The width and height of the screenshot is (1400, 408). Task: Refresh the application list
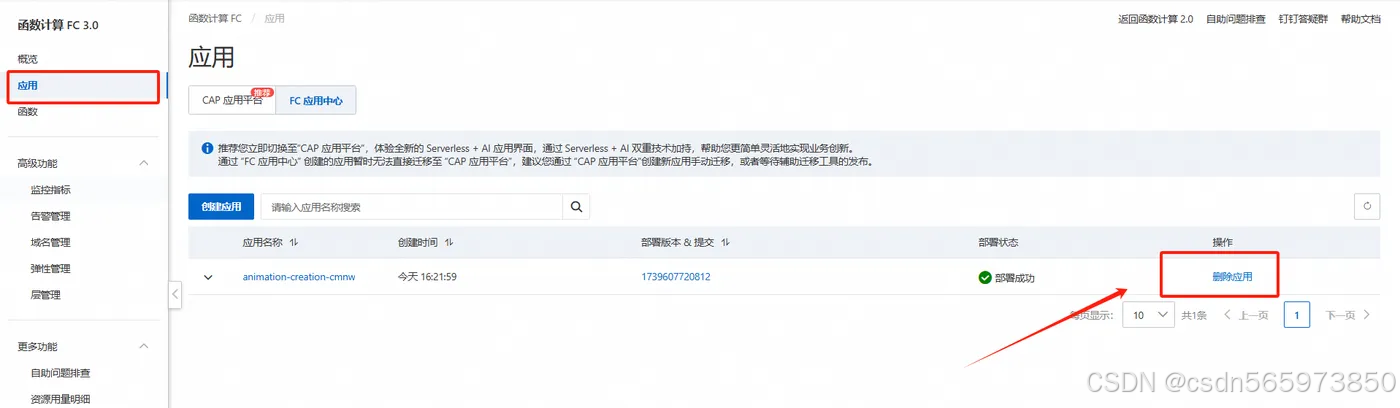(x=1367, y=207)
